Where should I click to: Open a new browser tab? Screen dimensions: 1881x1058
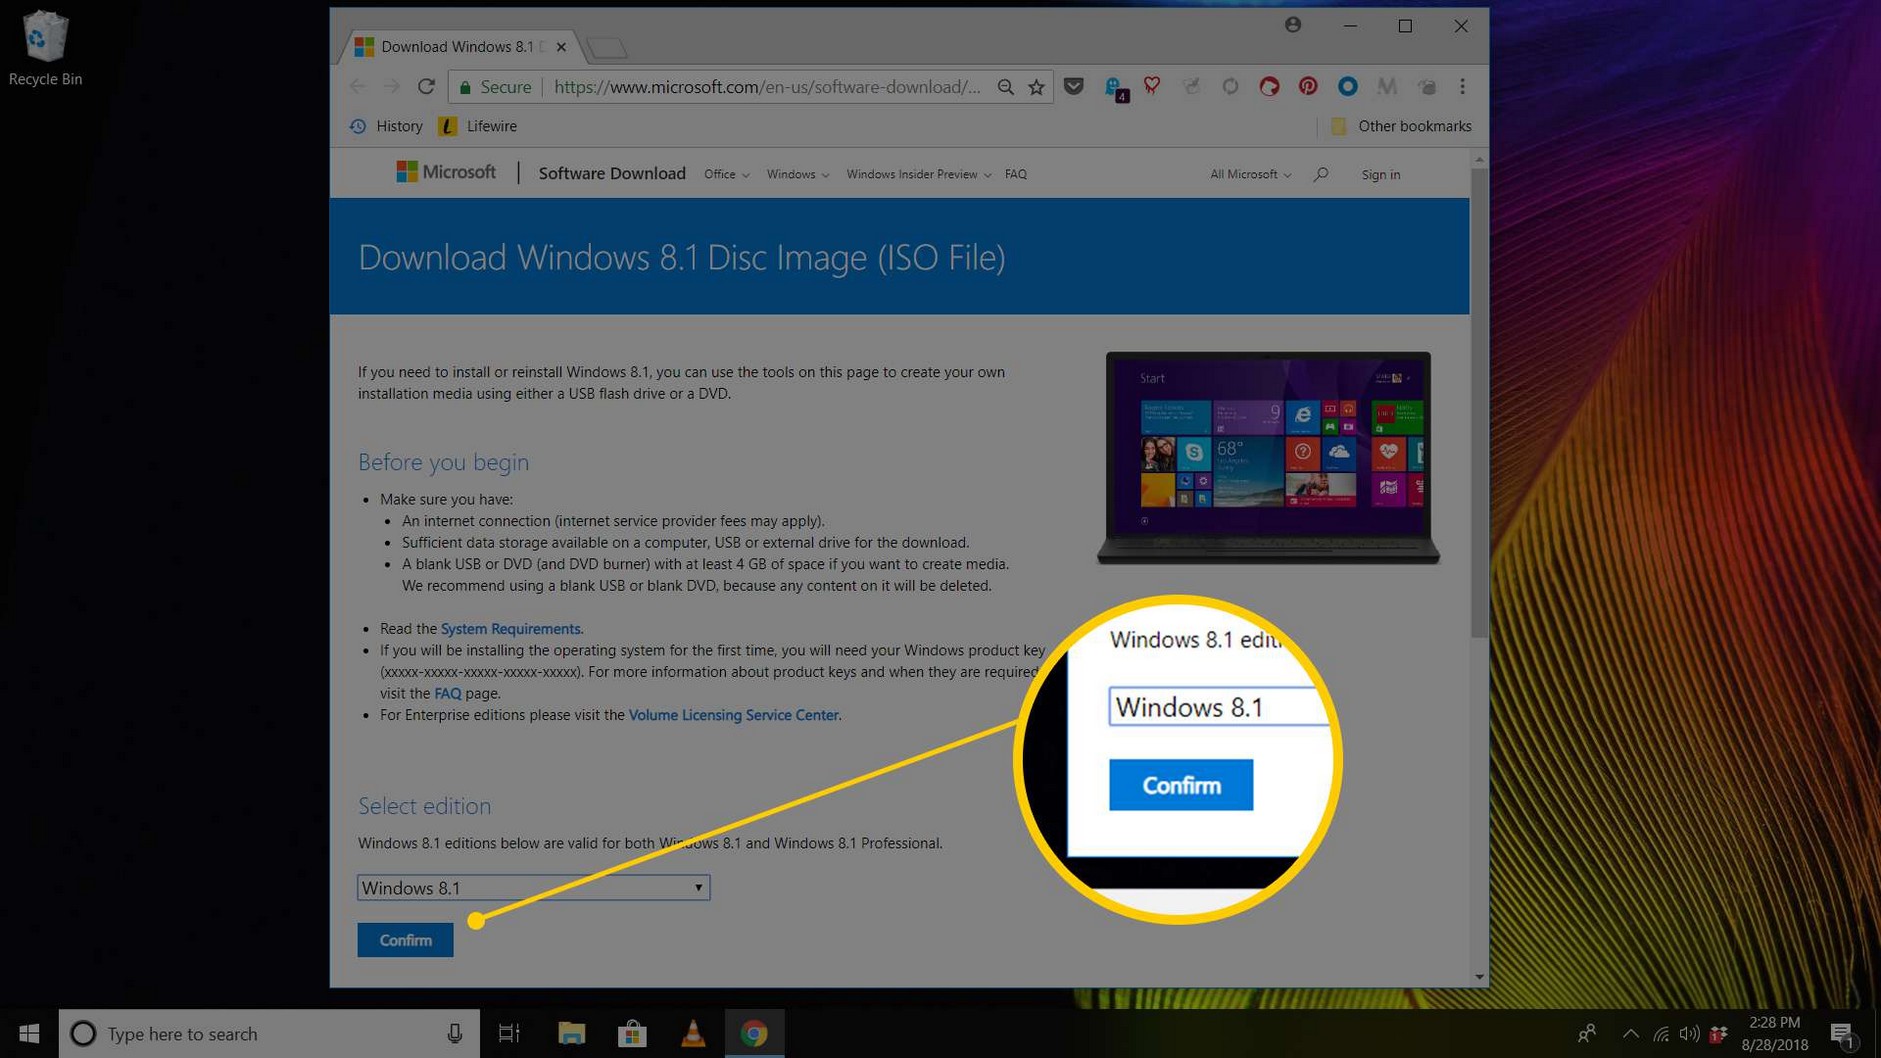point(607,48)
